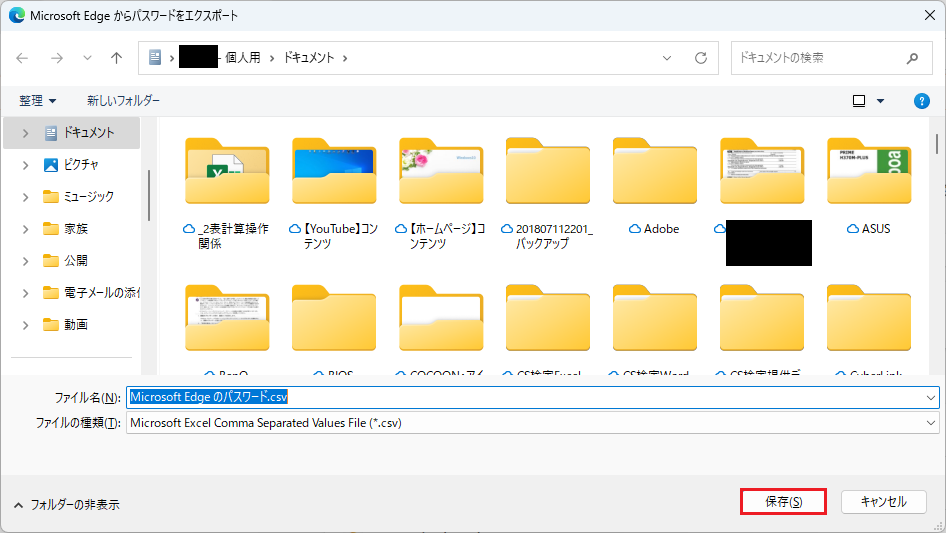
Task: Click cloud icon beside _2表計算操作関係
Action: pos(189,229)
